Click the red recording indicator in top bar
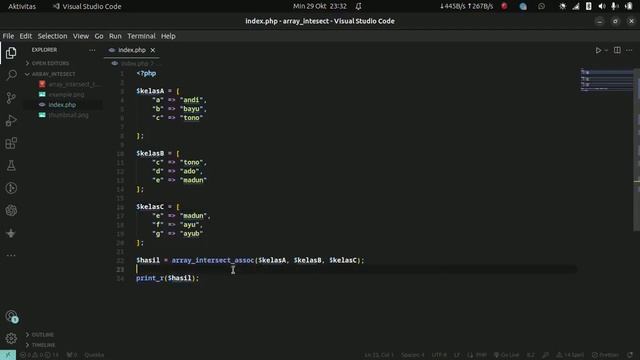This screenshot has height=360, width=640. (x=504, y=6)
